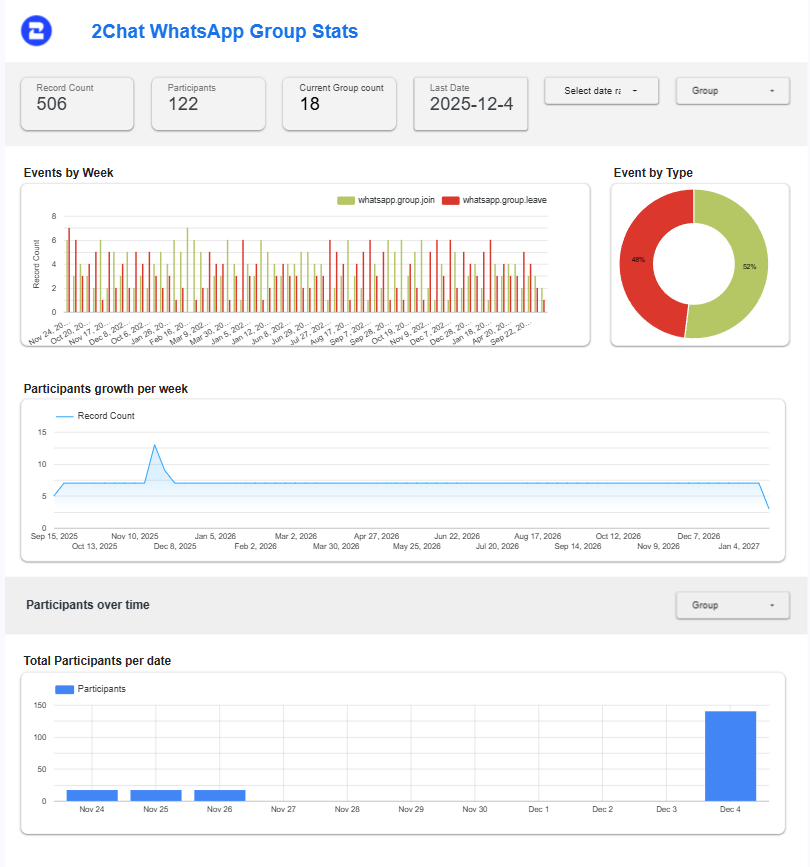Click the Current Group count scorecard
This screenshot has height=867, width=810.
click(340, 103)
